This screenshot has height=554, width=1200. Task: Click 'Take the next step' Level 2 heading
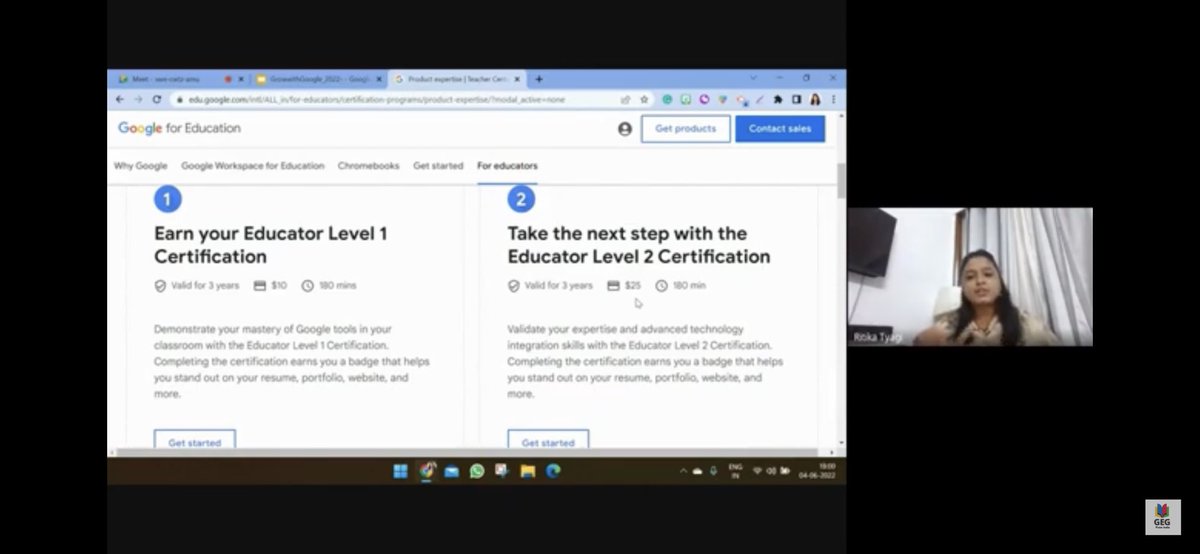[x=638, y=245]
